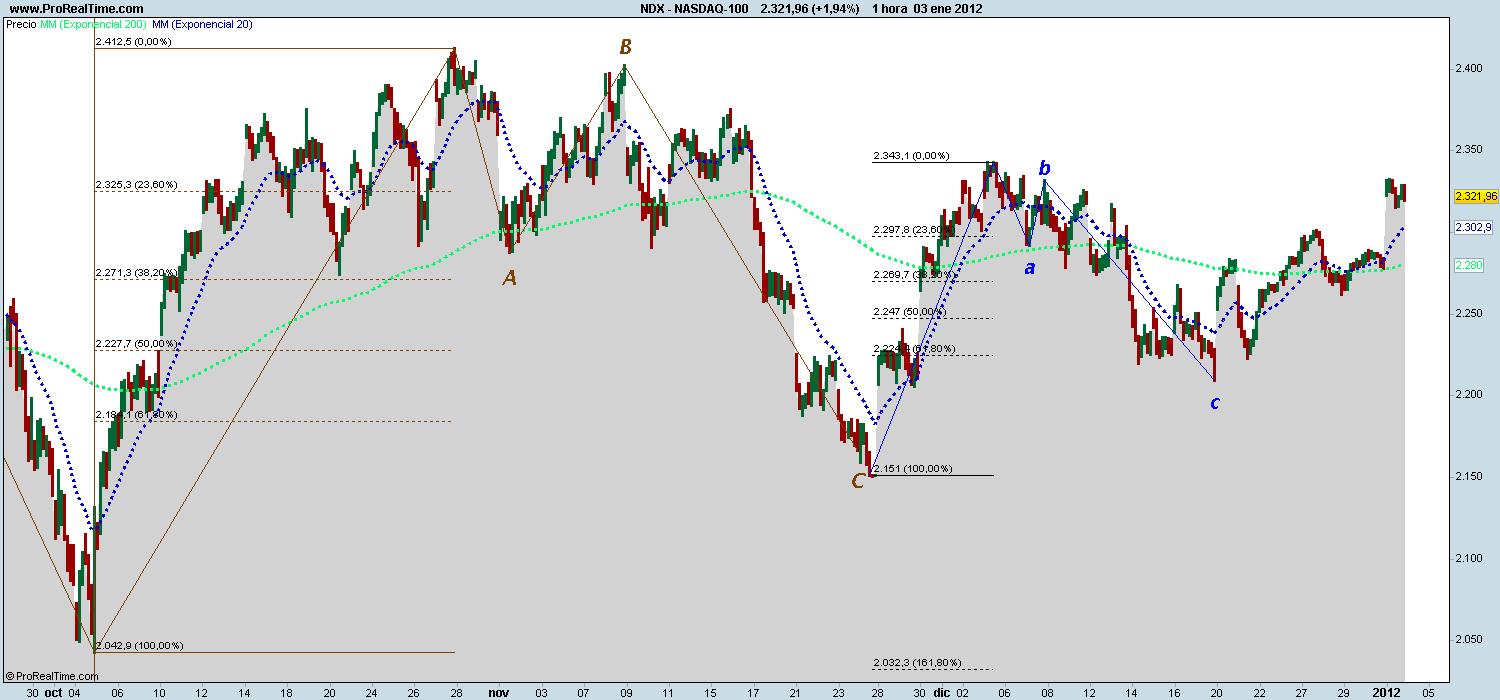Click the "09" date label on time axis

(x=626, y=692)
